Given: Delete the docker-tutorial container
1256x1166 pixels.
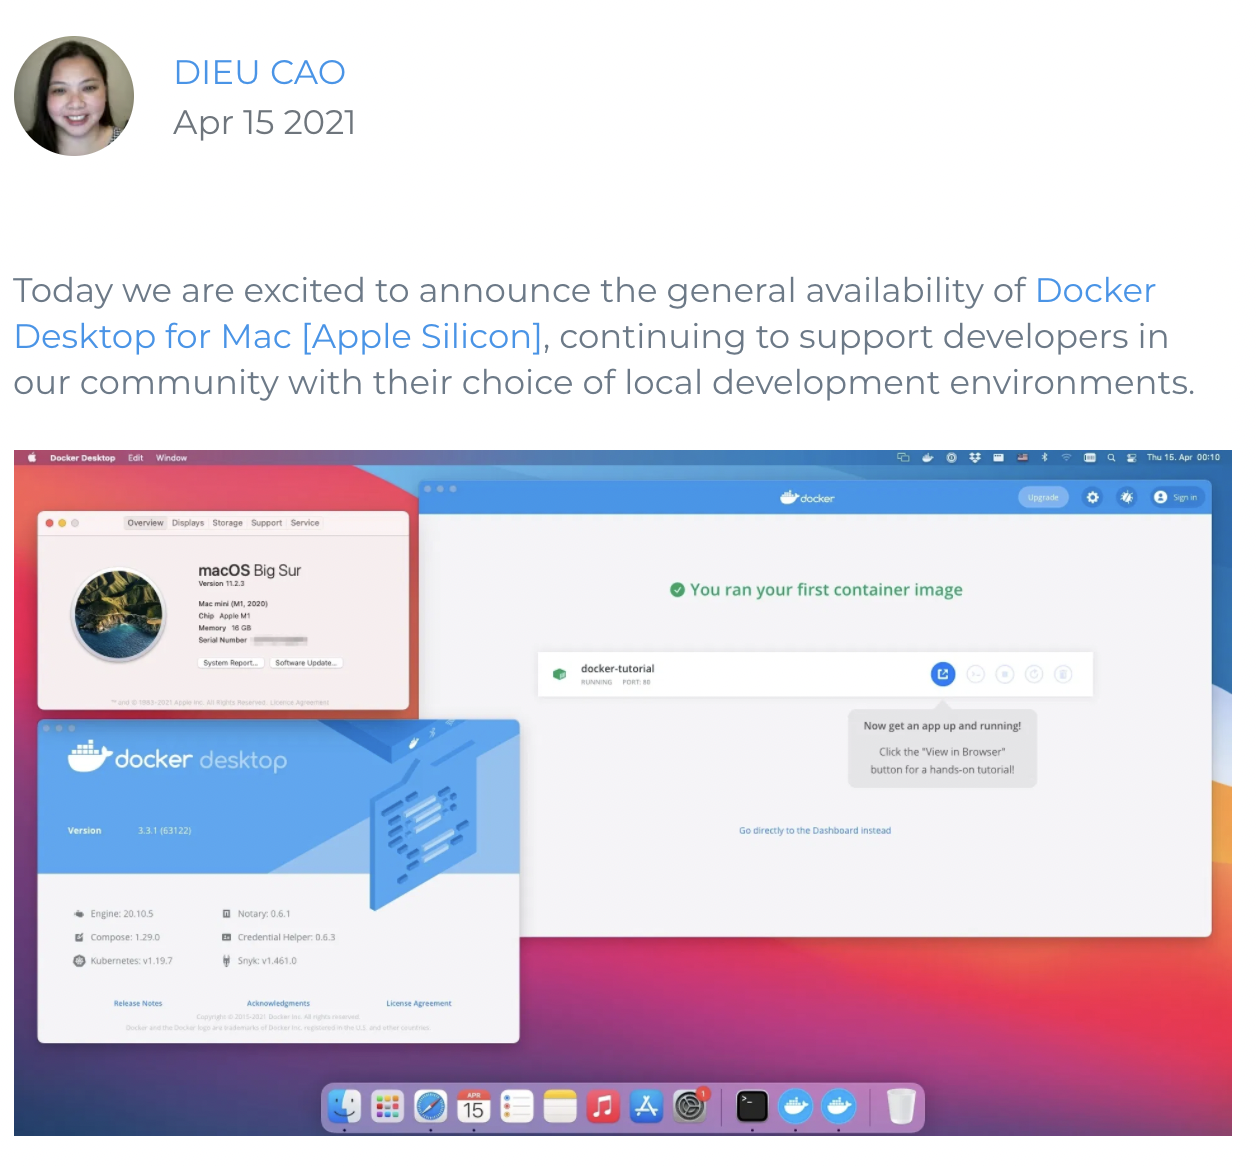Looking at the screenshot, I should pos(1063,674).
